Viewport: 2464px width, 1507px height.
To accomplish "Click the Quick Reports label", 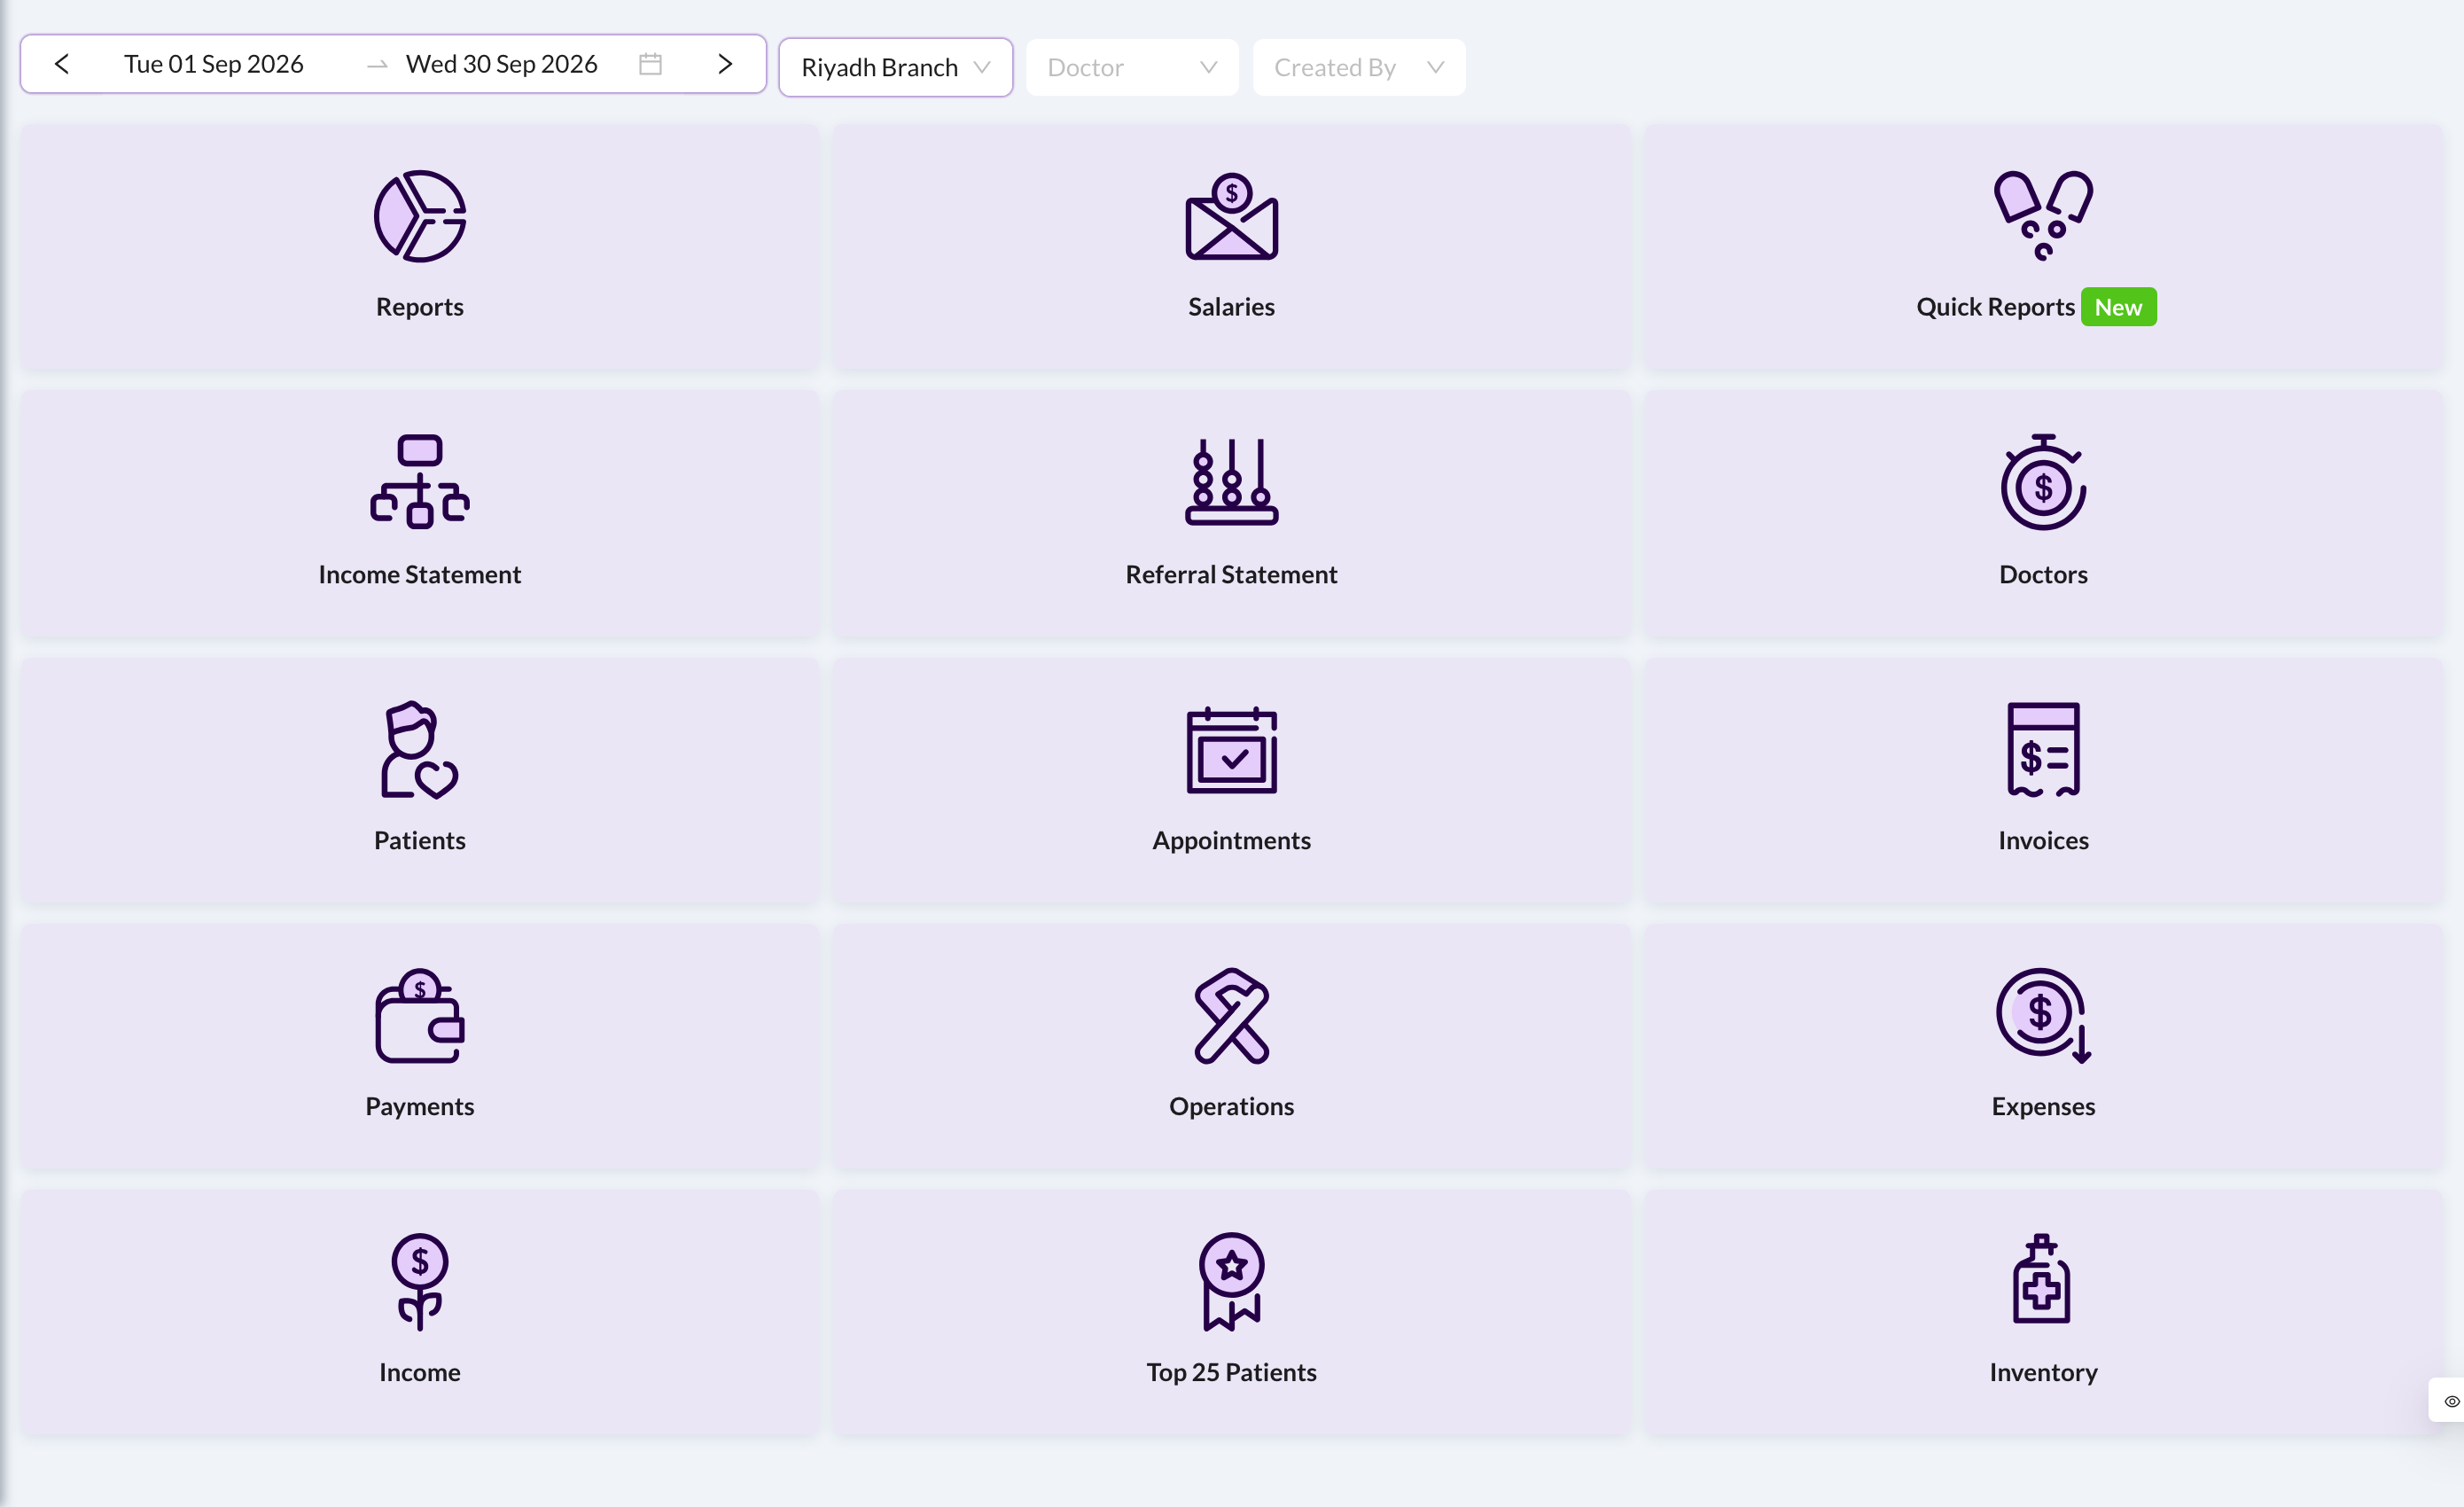I will coord(1995,307).
